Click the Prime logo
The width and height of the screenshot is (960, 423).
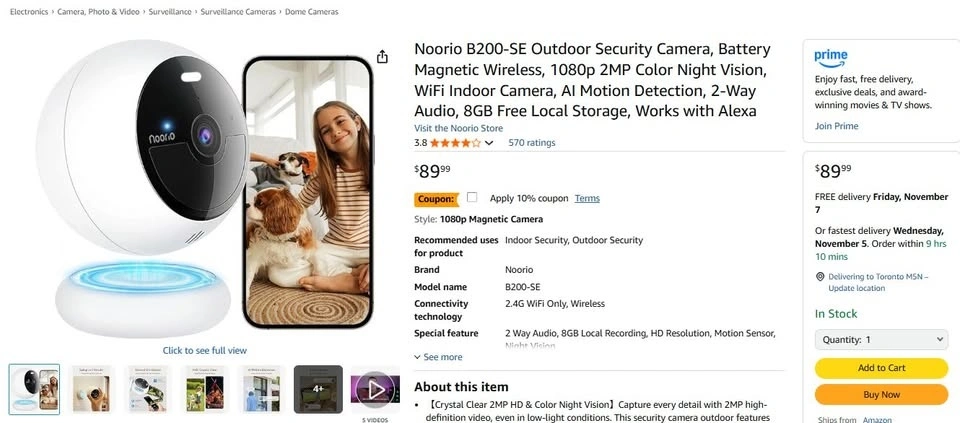tap(831, 56)
